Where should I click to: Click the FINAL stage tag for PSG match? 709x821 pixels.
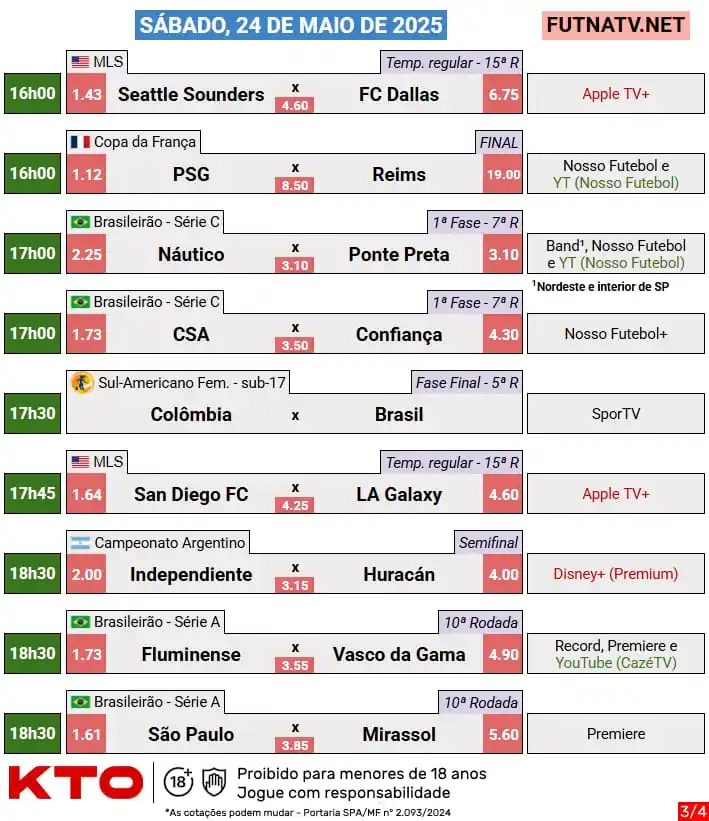(x=498, y=142)
